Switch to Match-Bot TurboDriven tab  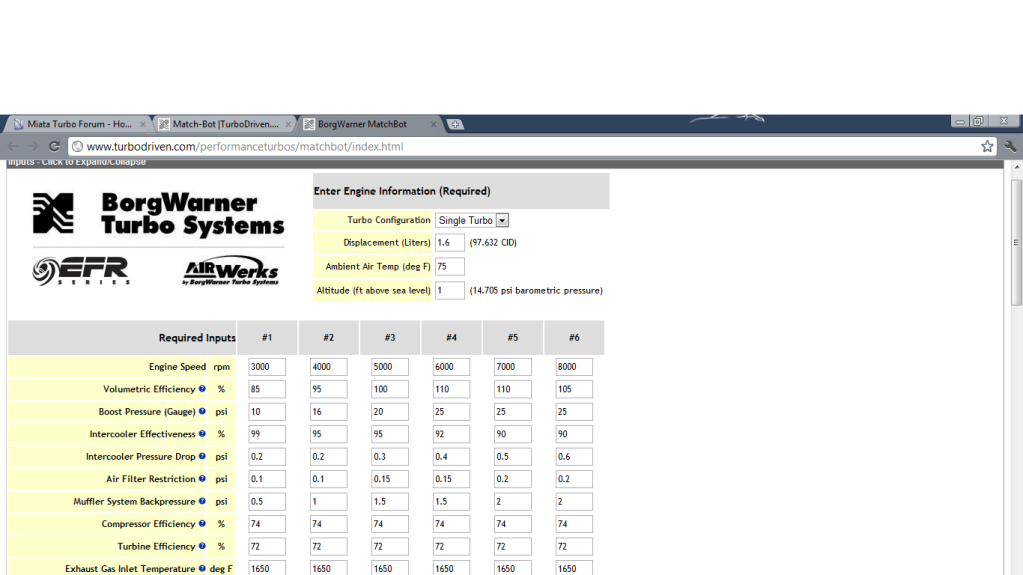click(224, 124)
